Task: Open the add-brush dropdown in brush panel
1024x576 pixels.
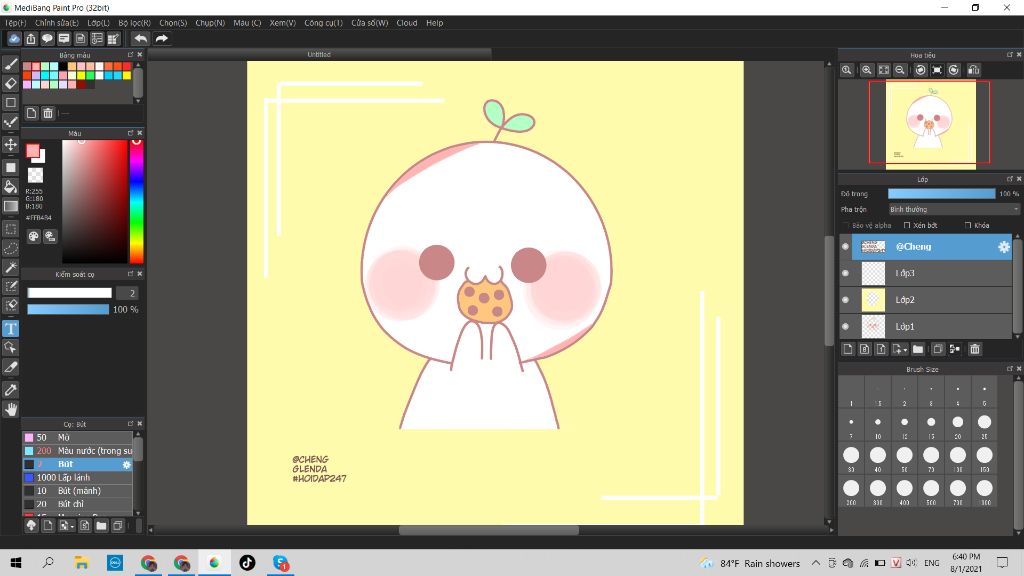Action: click(67, 526)
